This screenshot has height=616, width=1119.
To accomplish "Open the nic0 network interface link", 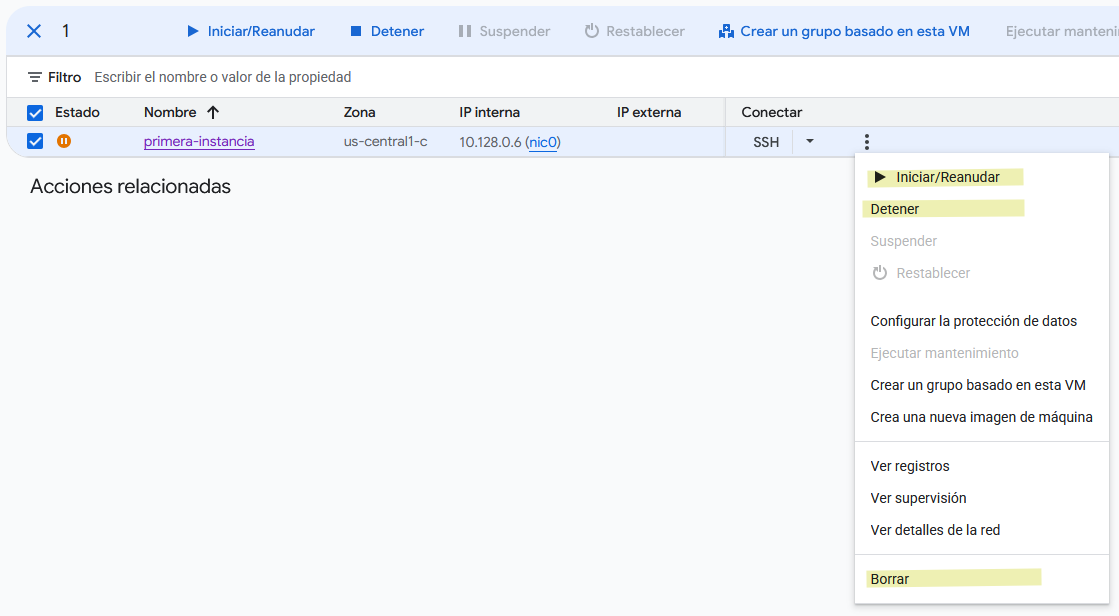I will coord(542,141).
